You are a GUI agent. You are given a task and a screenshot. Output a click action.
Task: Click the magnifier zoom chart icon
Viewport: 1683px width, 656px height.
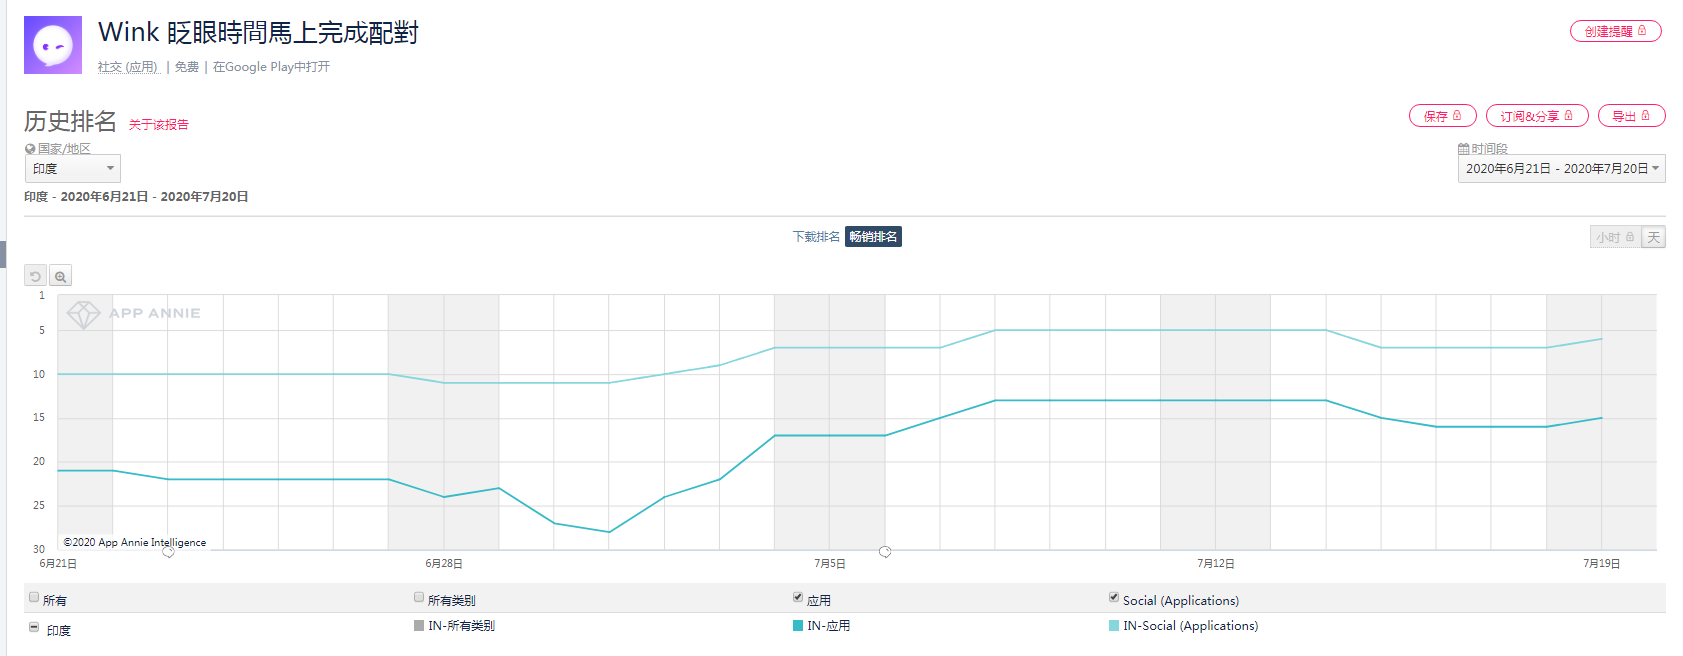pyautogui.click(x=60, y=276)
